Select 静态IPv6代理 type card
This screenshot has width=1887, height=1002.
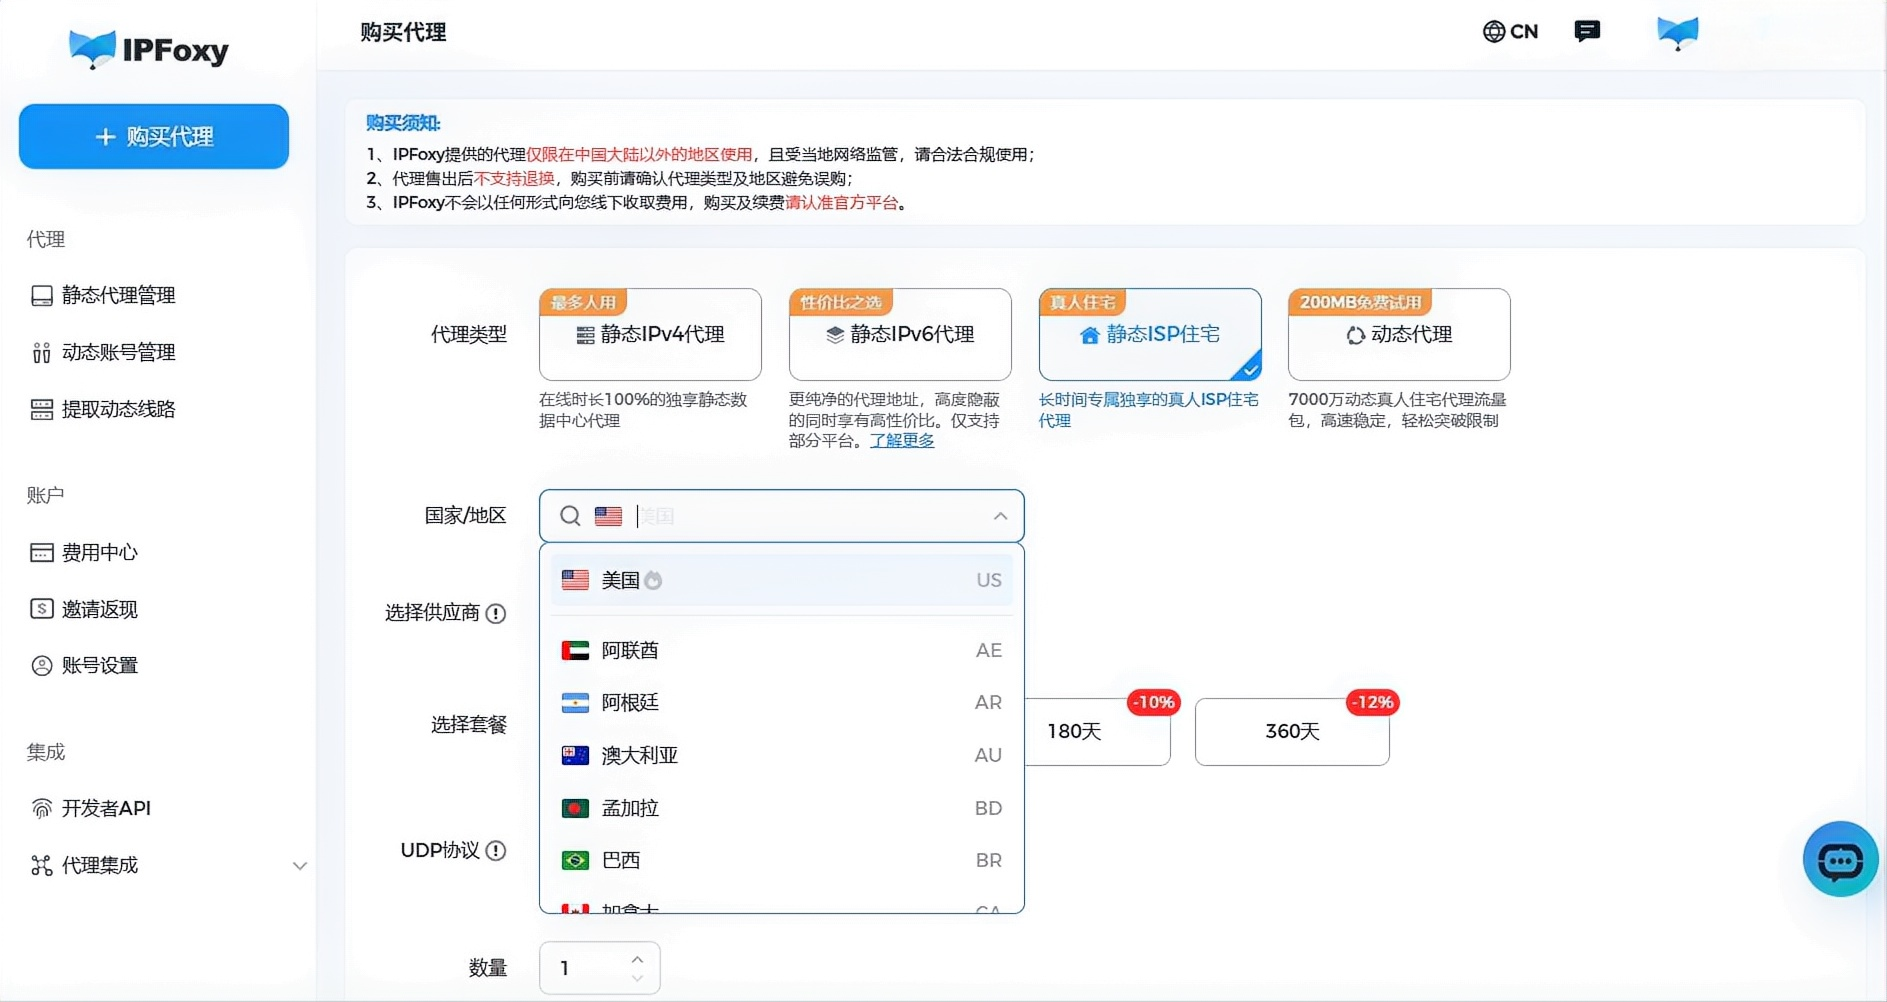pyautogui.click(x=900, y=334)
